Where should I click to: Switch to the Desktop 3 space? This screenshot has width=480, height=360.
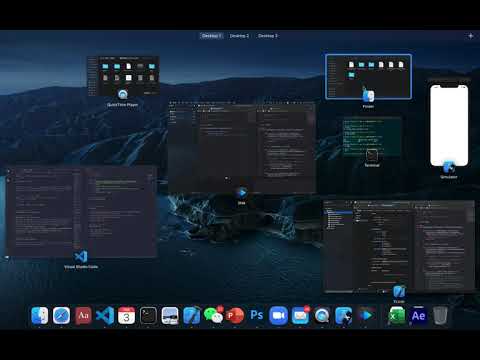268,36
